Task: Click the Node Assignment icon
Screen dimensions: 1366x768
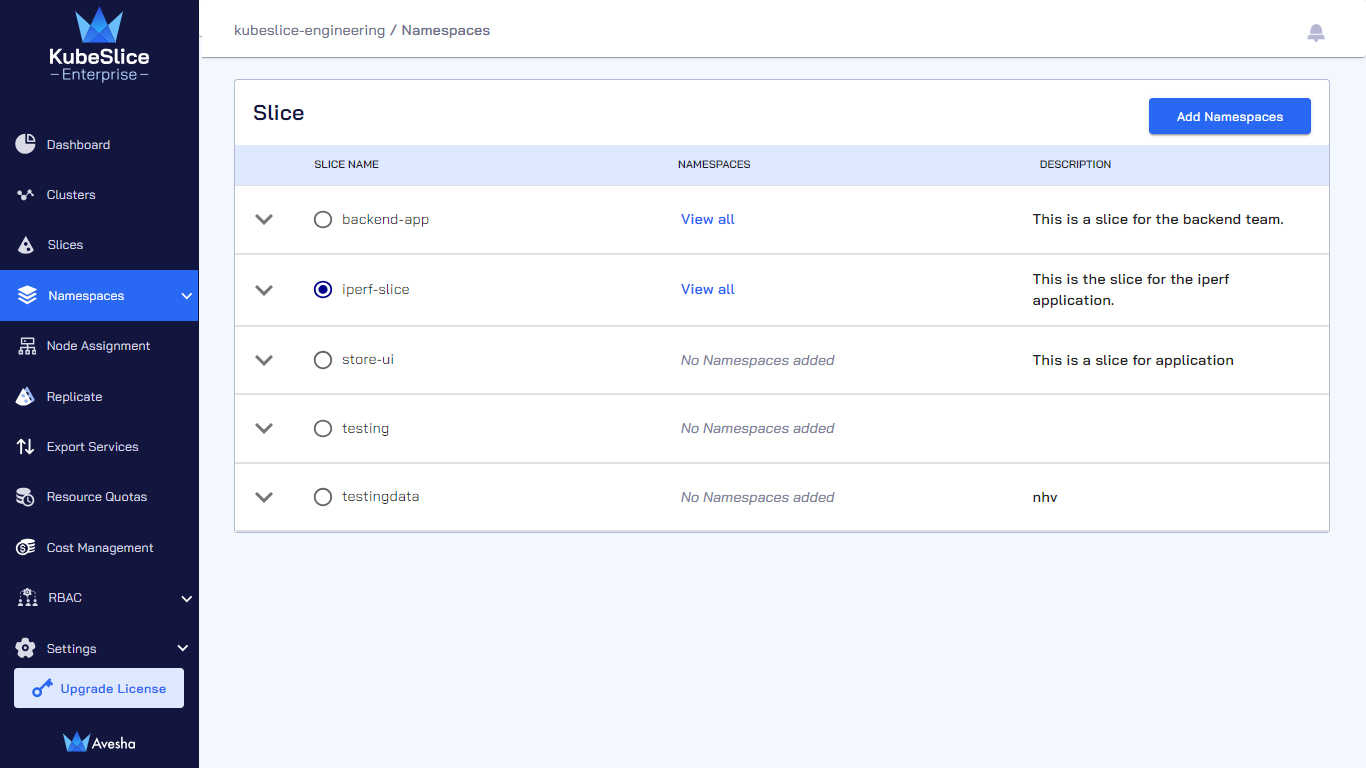Action: 27,346
